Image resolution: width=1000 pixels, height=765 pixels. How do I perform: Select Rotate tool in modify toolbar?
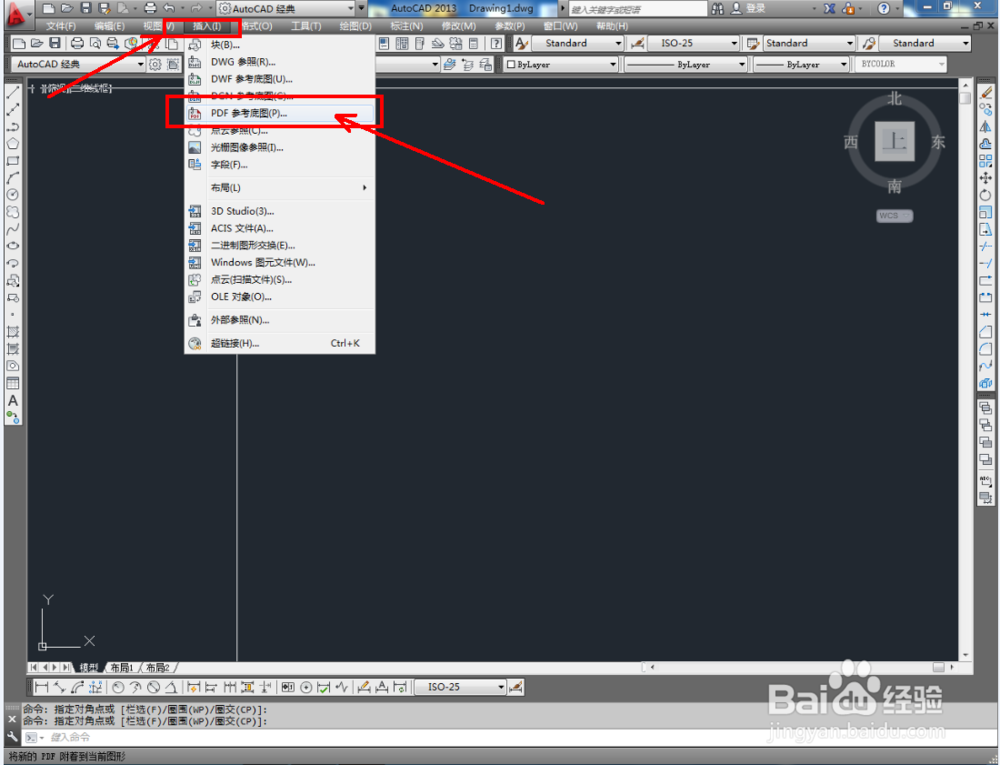click(x=986, y=196)
